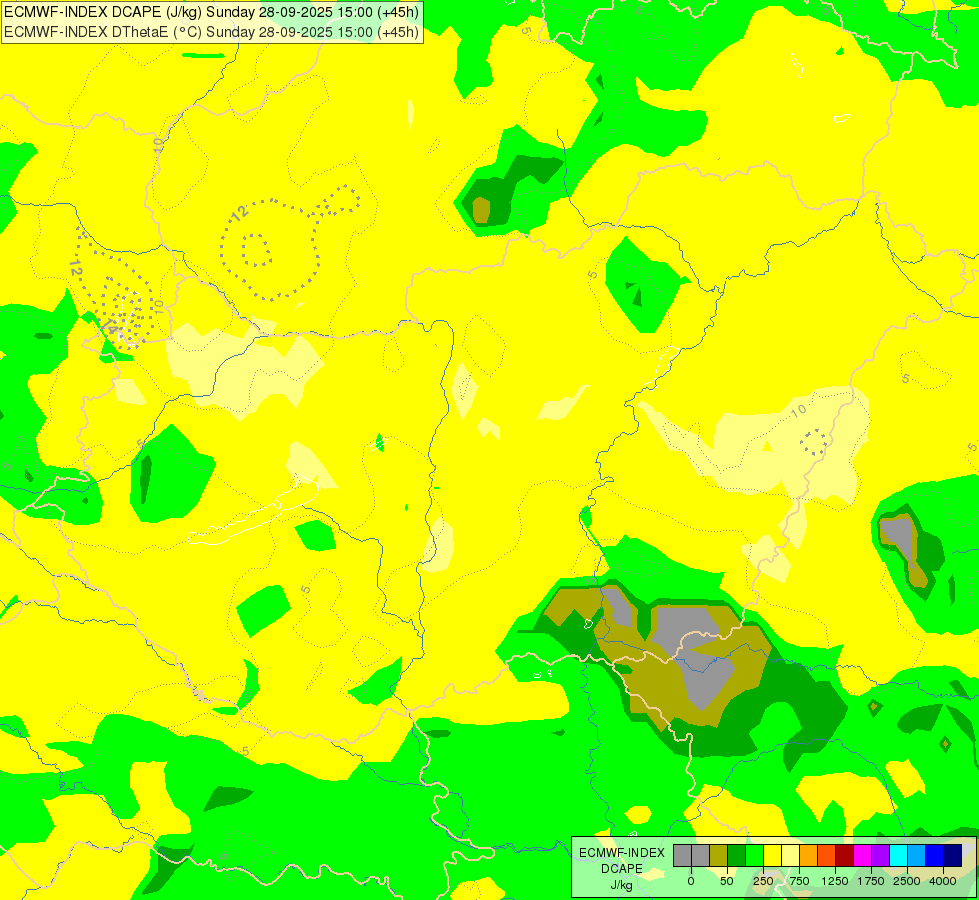The width and height of the screenshot is (979, 900).
Task: Click the orange swatch in the legend
Action: point(809,855)
